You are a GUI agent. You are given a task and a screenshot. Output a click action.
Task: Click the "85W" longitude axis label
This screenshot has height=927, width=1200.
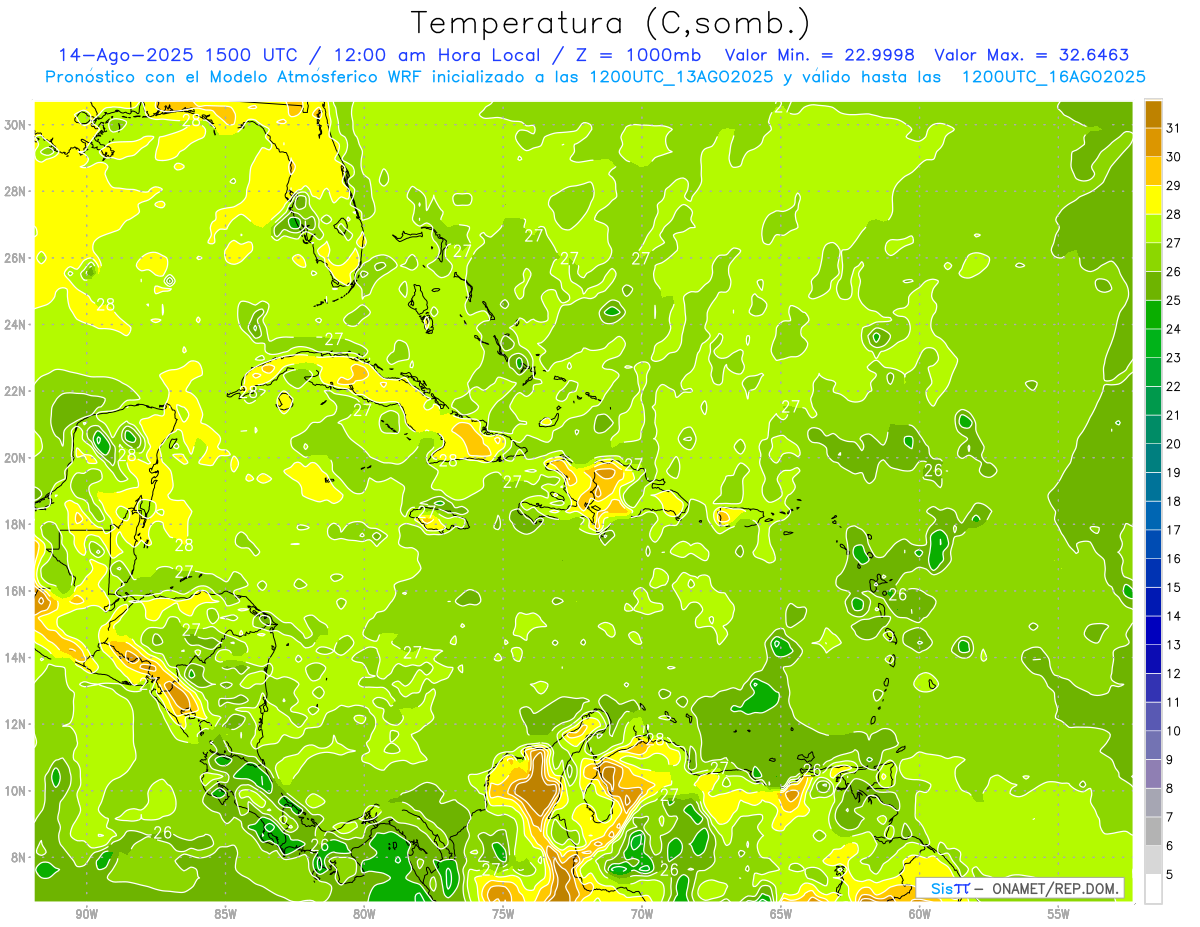(226, 914)
